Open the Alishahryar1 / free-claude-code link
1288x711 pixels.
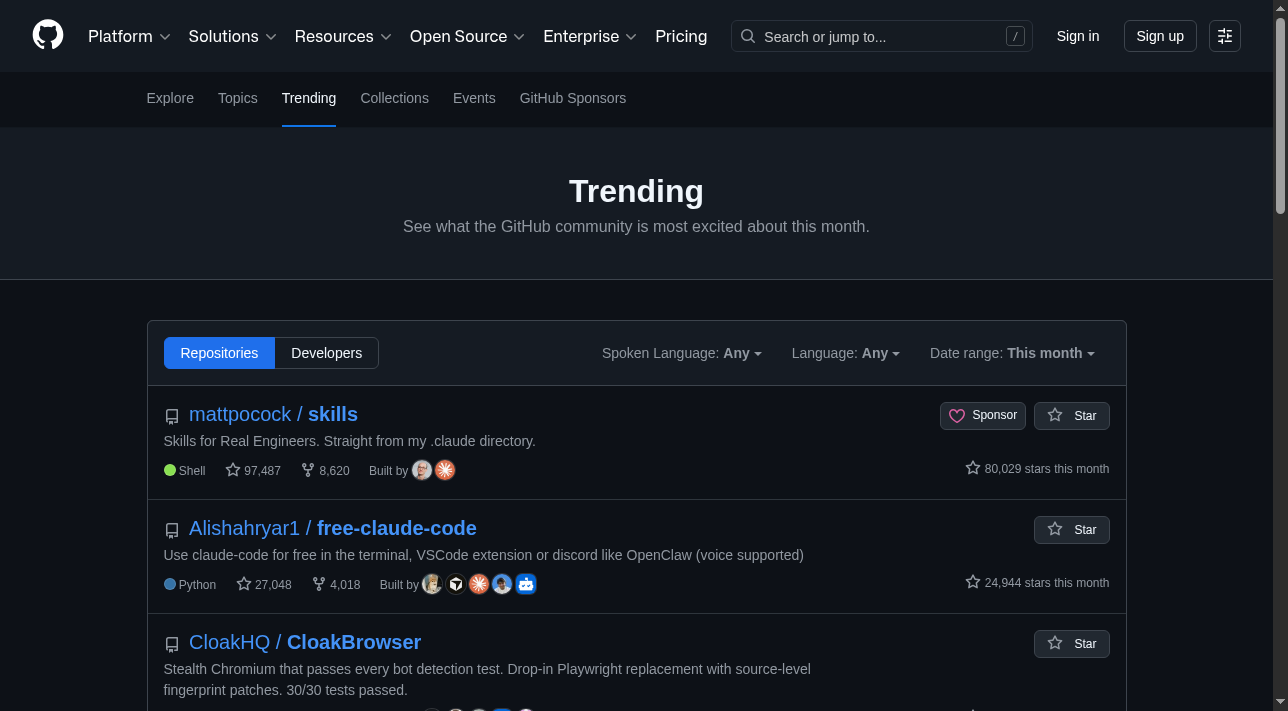point(333,528)
